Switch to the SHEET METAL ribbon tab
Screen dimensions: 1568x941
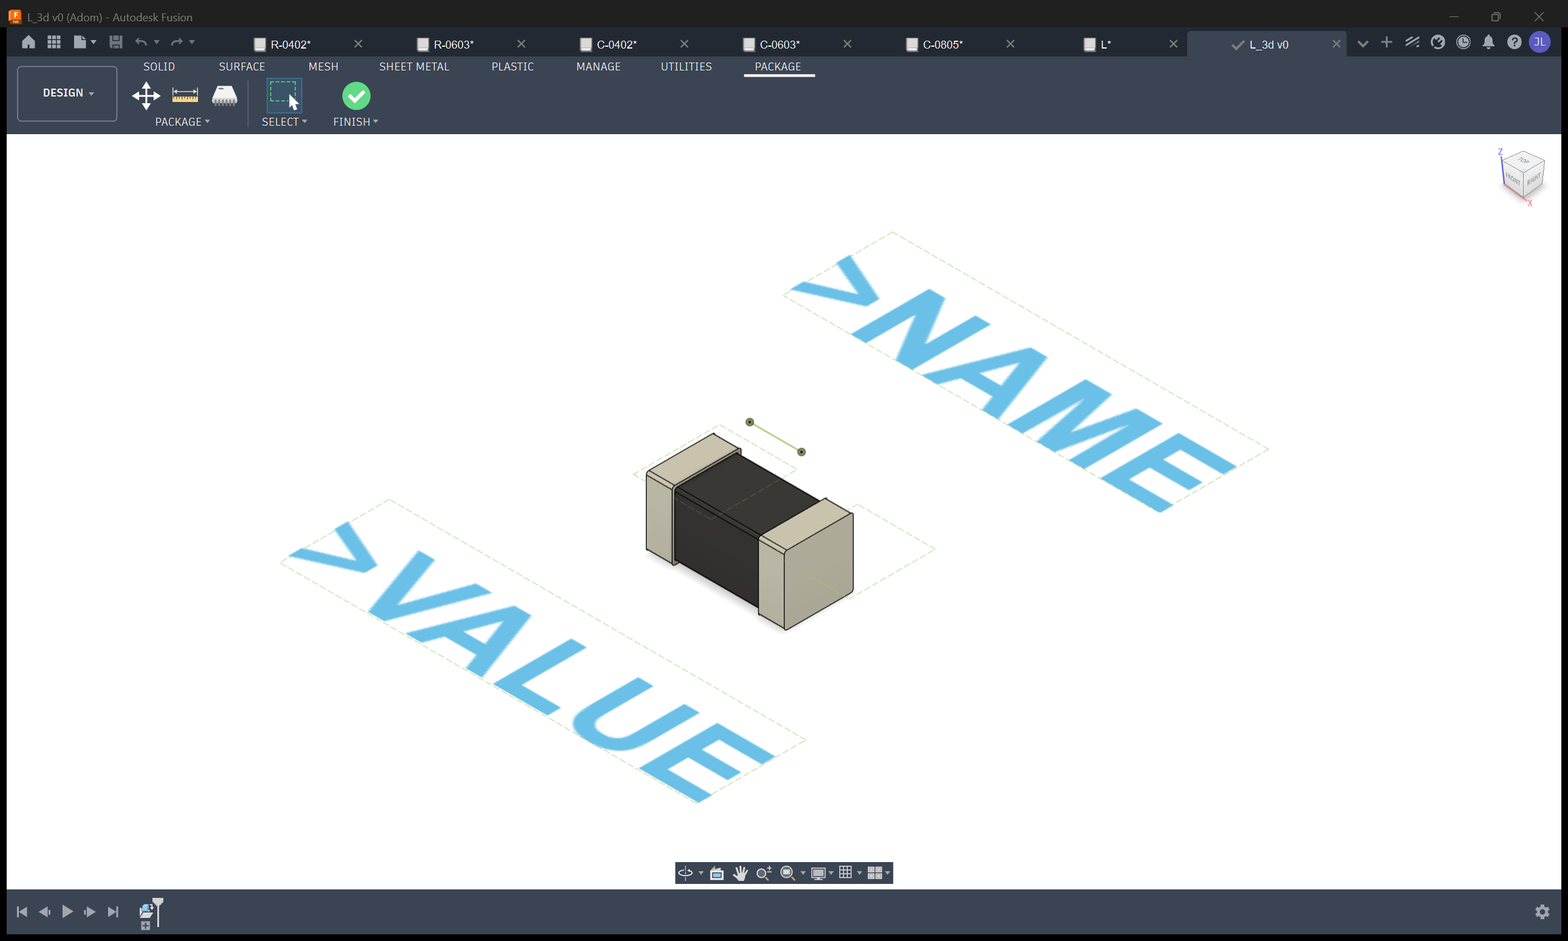(414, 67)
